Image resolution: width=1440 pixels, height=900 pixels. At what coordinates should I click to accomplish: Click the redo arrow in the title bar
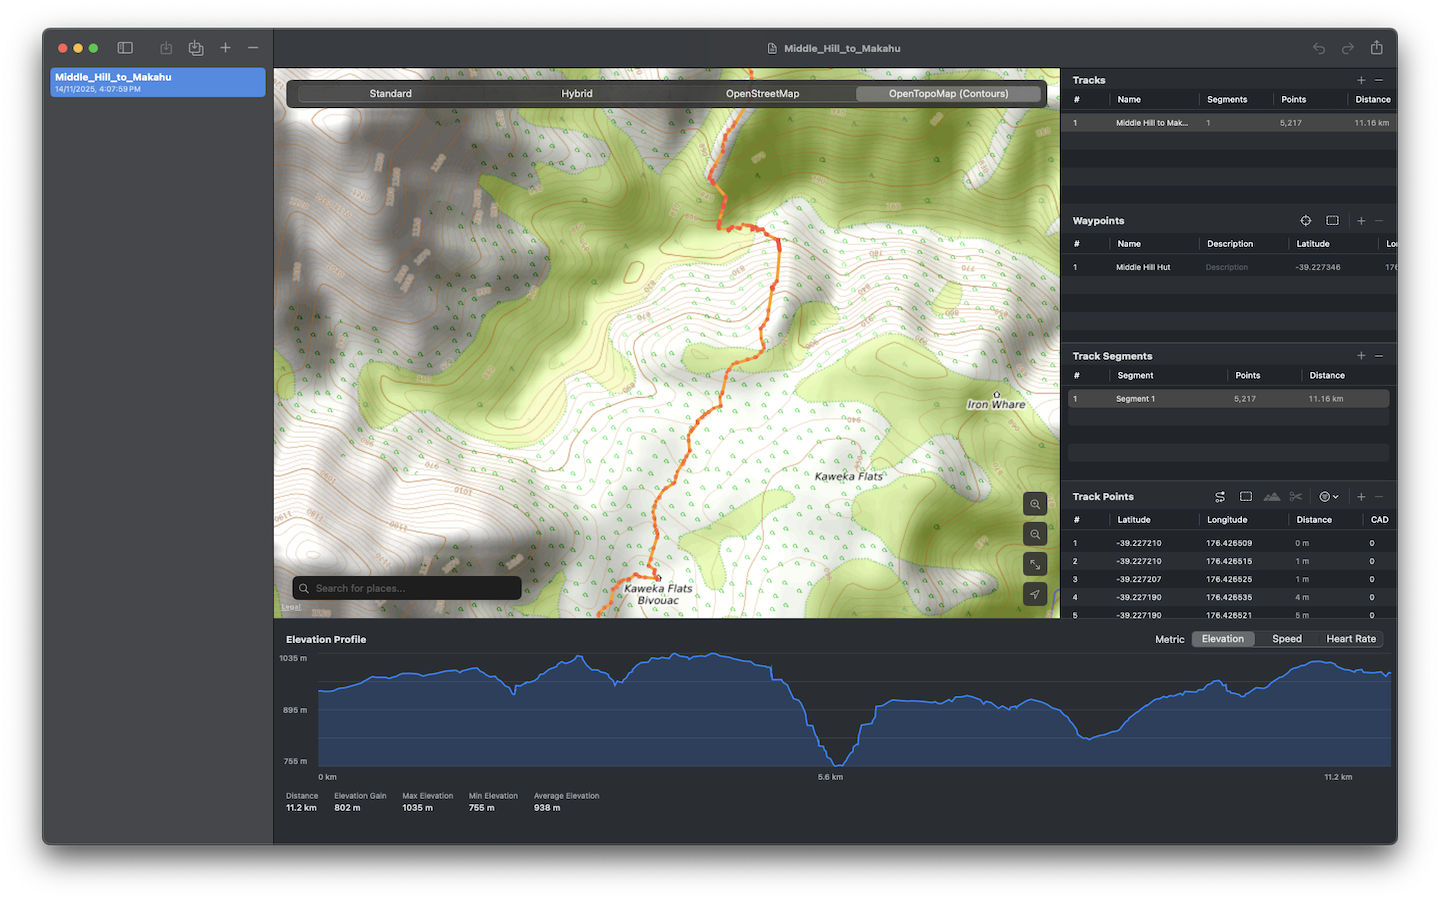tap(1347, 47)
